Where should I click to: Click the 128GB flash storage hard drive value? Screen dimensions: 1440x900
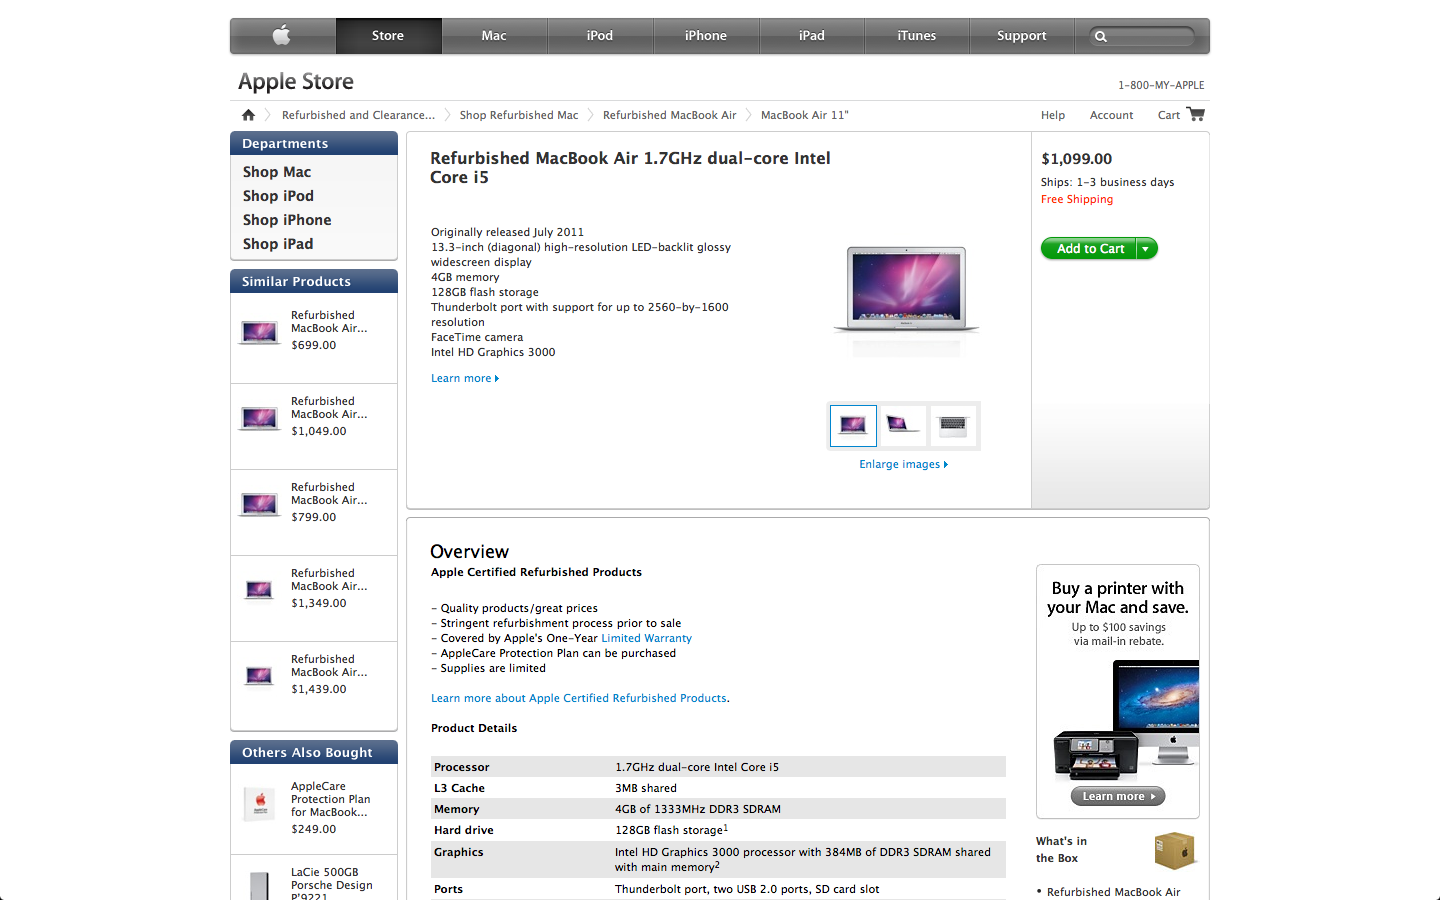[x=671, y=830]
